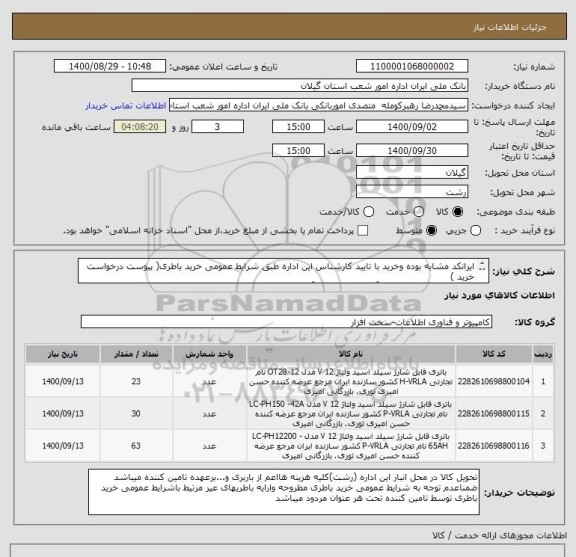The width and height of the screenshot is (576, 557).
Task: Click buyer organization name field
Action: pyautogui.click(x=300, y=86)
